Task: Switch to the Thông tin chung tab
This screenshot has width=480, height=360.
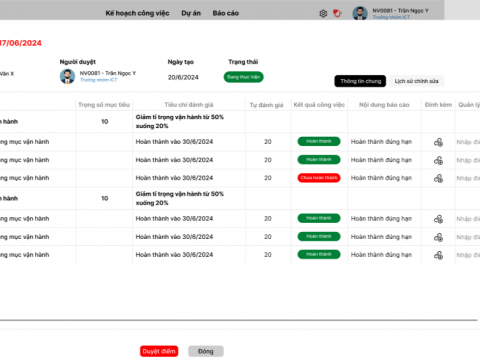Action: pos(360,81)
